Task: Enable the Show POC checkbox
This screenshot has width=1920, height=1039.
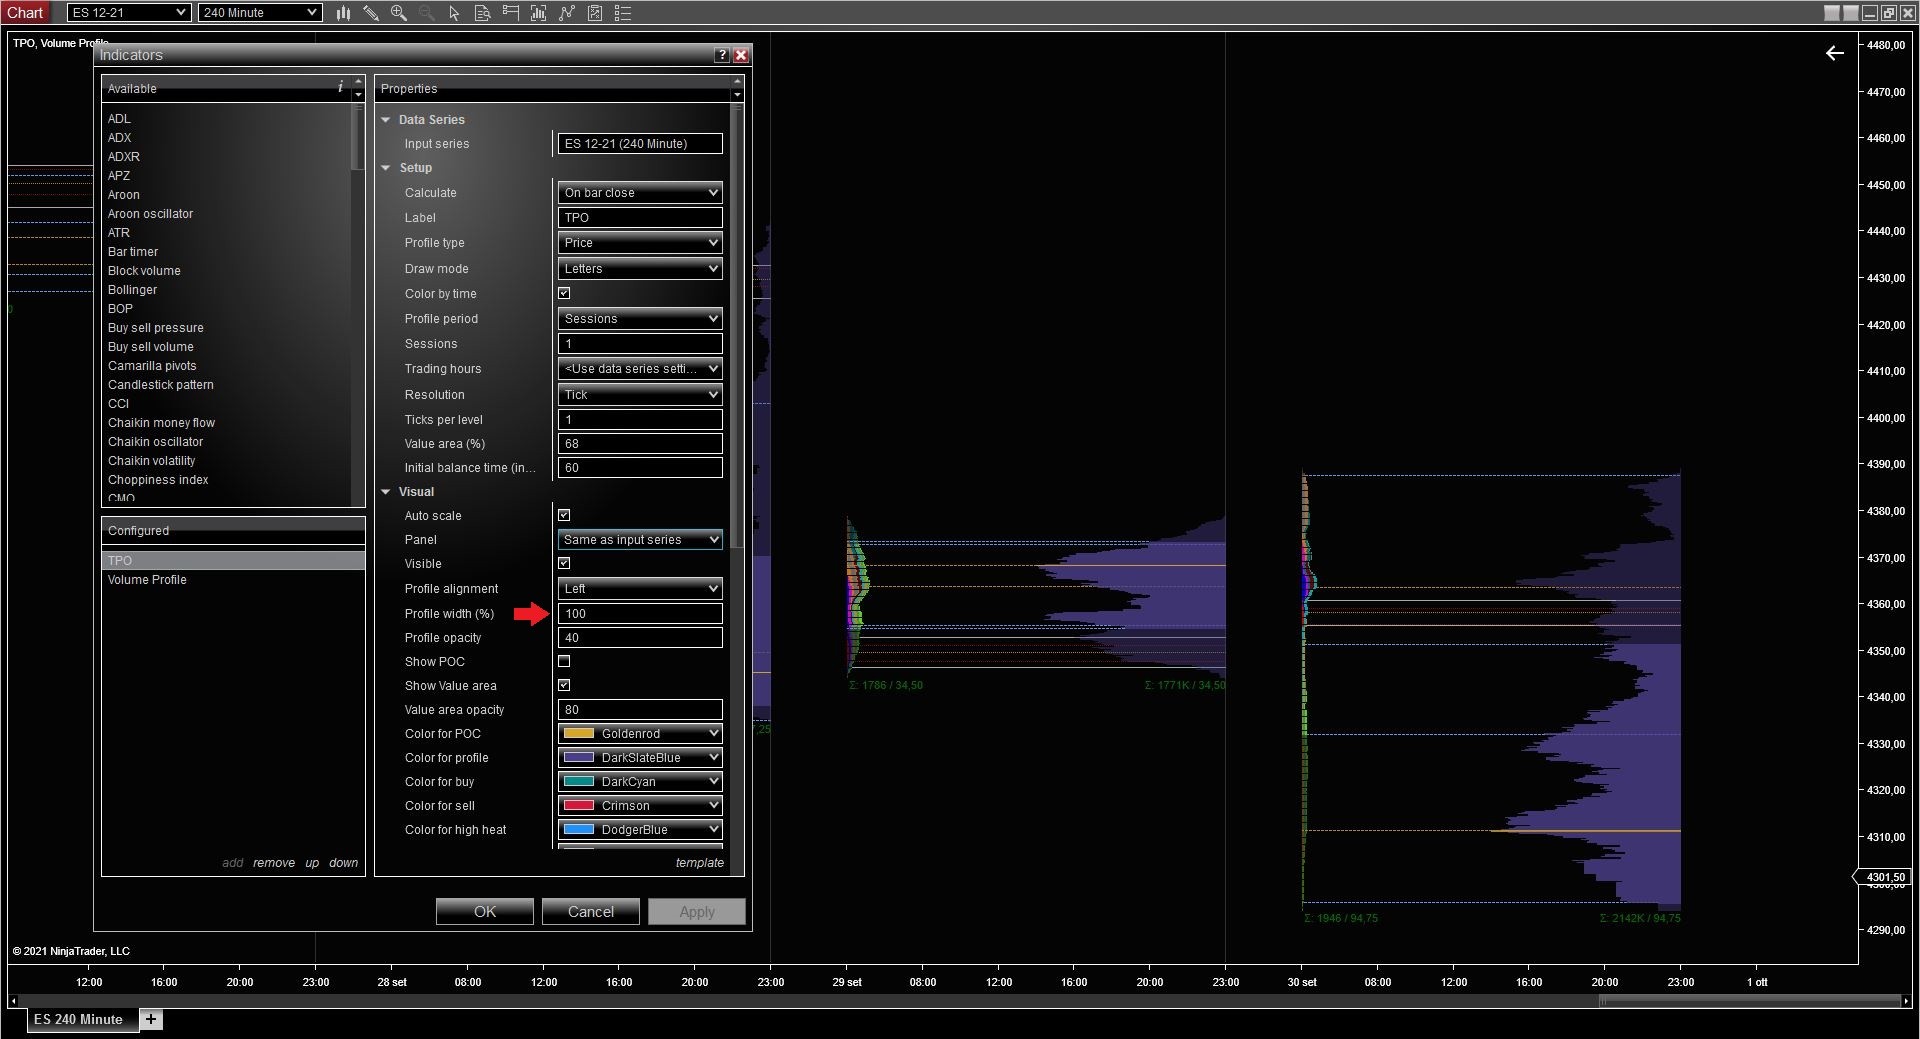Action: click(564, 661)
